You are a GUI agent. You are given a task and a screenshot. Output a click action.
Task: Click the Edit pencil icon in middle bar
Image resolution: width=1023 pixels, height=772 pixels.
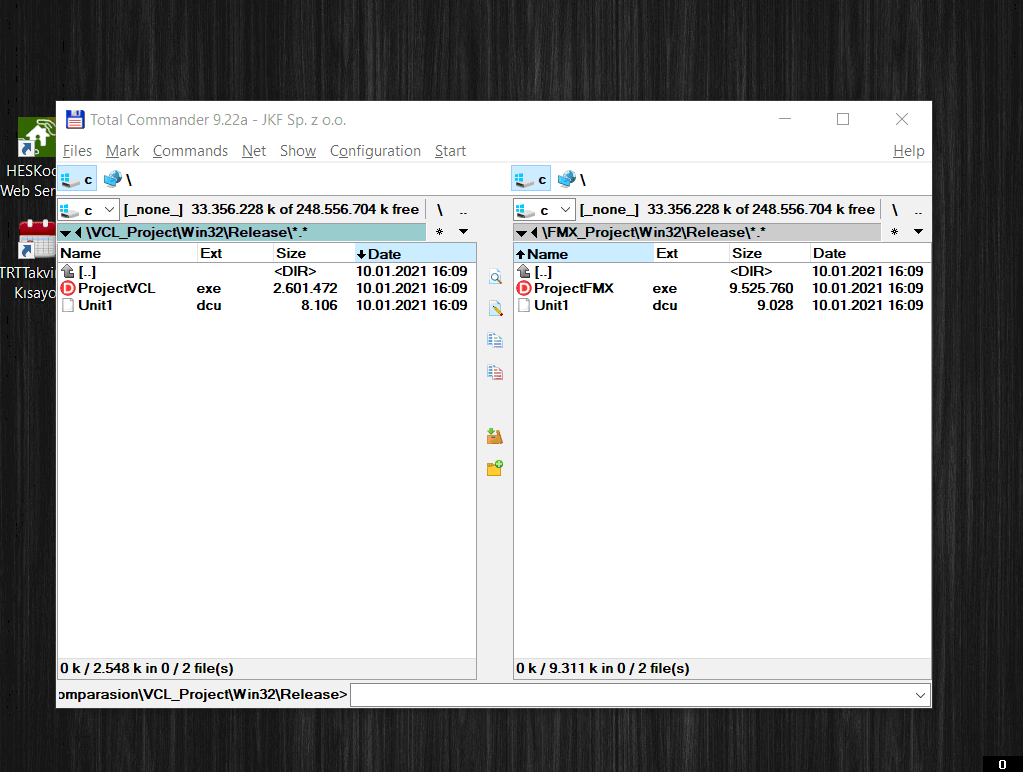pos(495,309)
